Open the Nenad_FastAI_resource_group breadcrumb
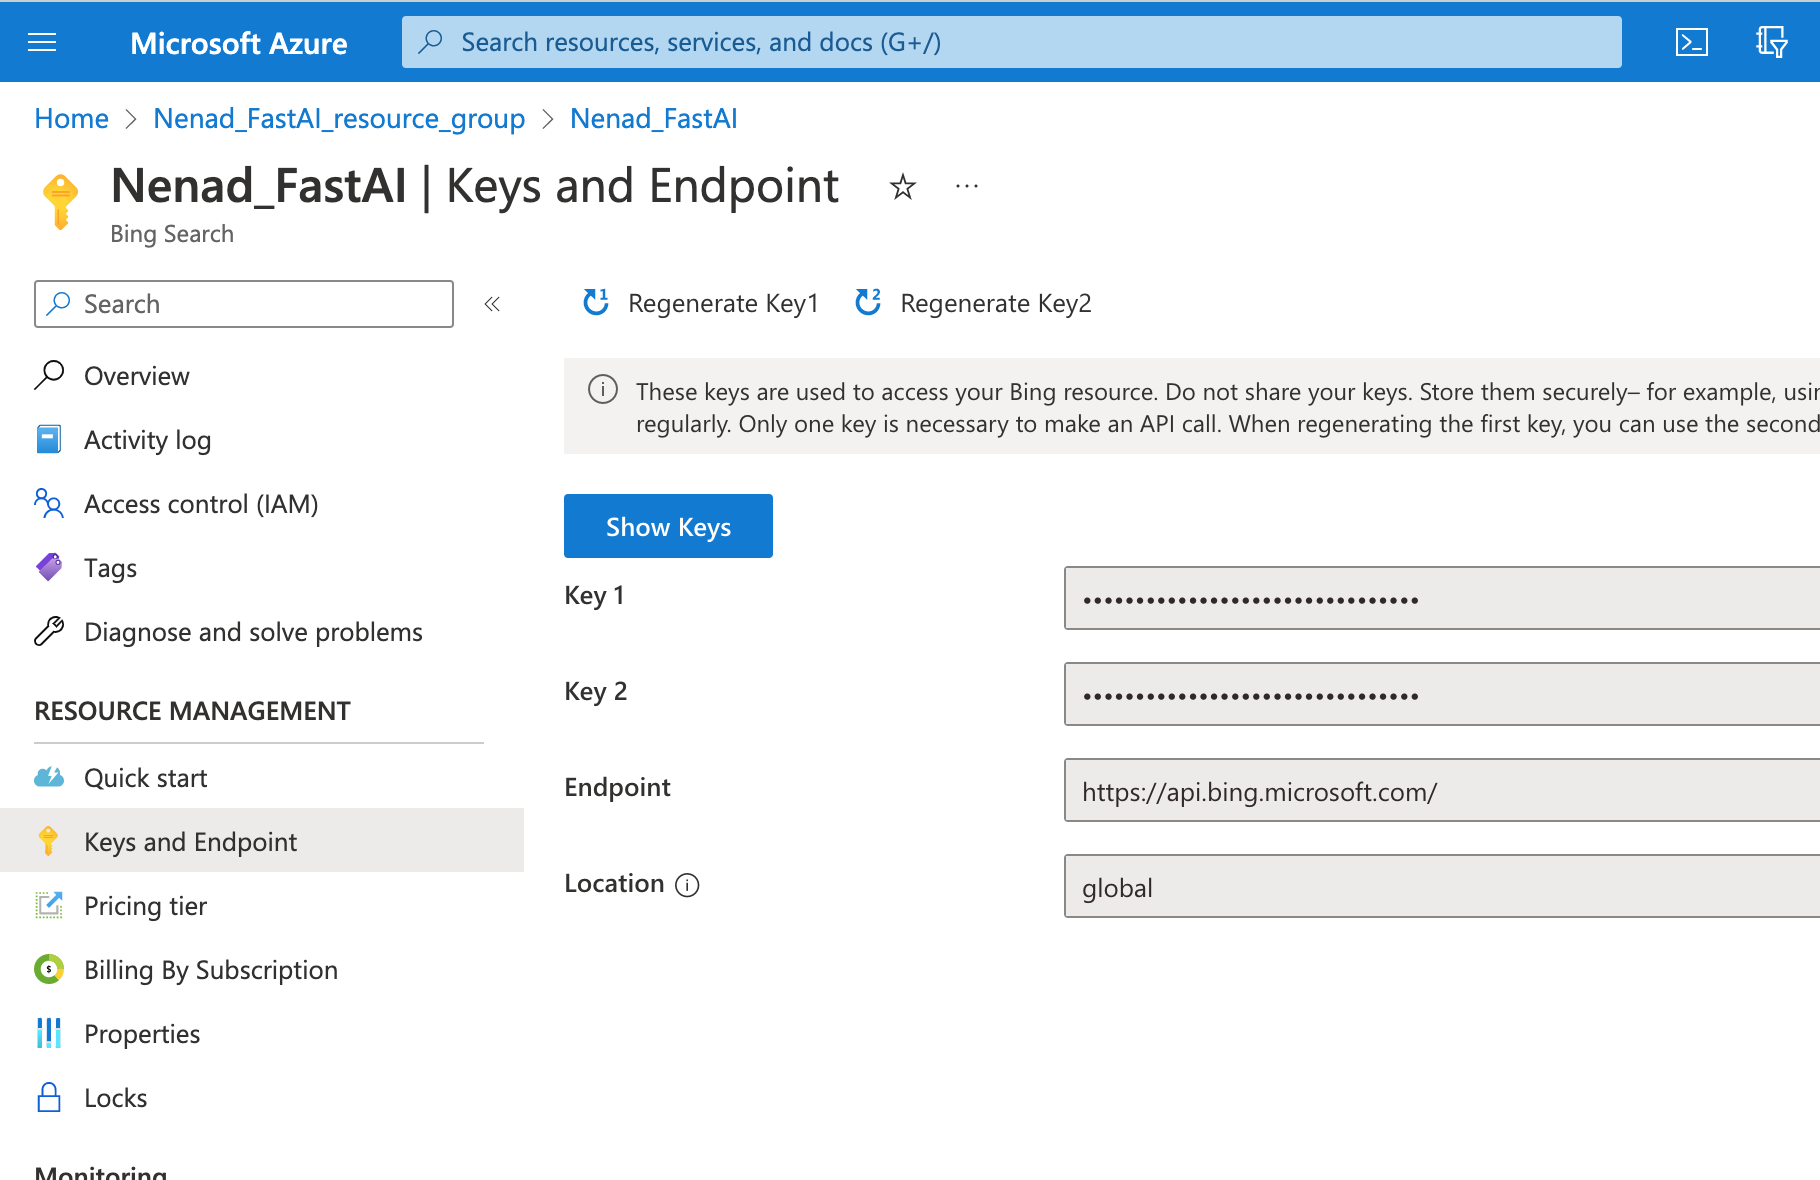Screen dimensions: 1820x1180 point(339,118)
